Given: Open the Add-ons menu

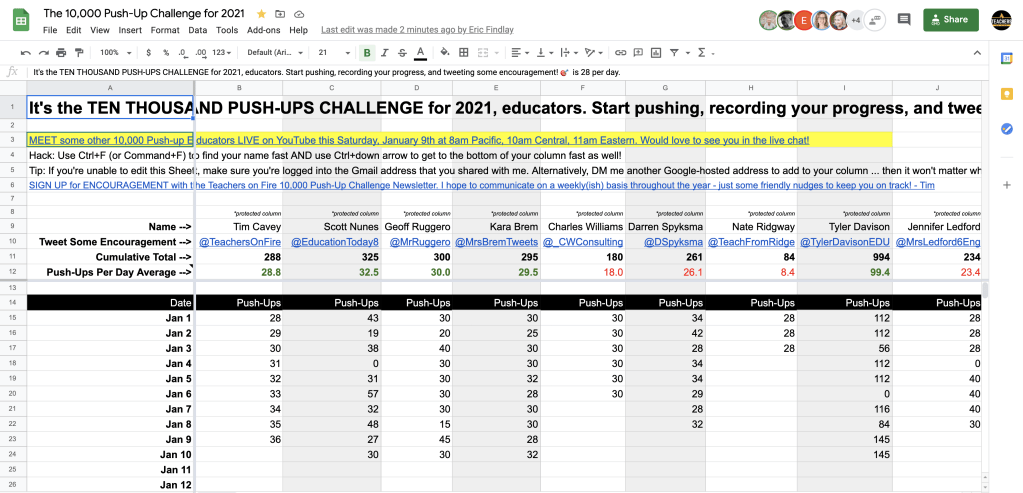Looking at the screenshot, I should click(x=264, y=30).
